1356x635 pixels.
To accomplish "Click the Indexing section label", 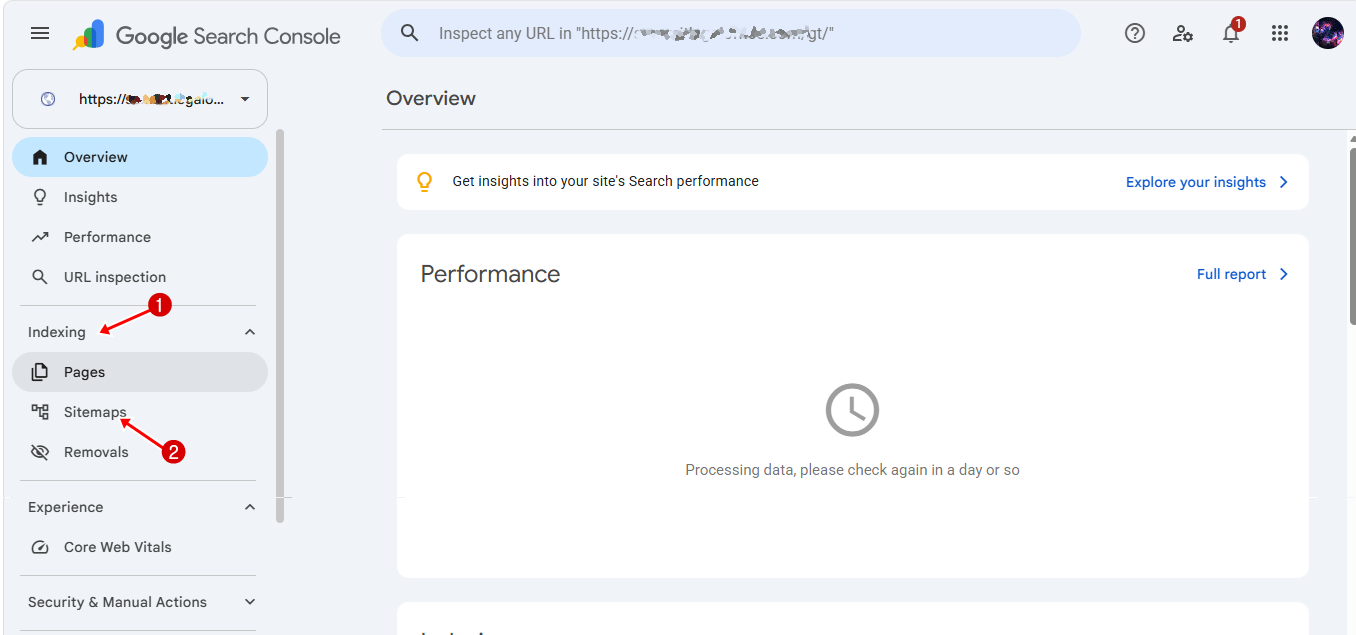I will pyautogui.click(x=57, y=332).
